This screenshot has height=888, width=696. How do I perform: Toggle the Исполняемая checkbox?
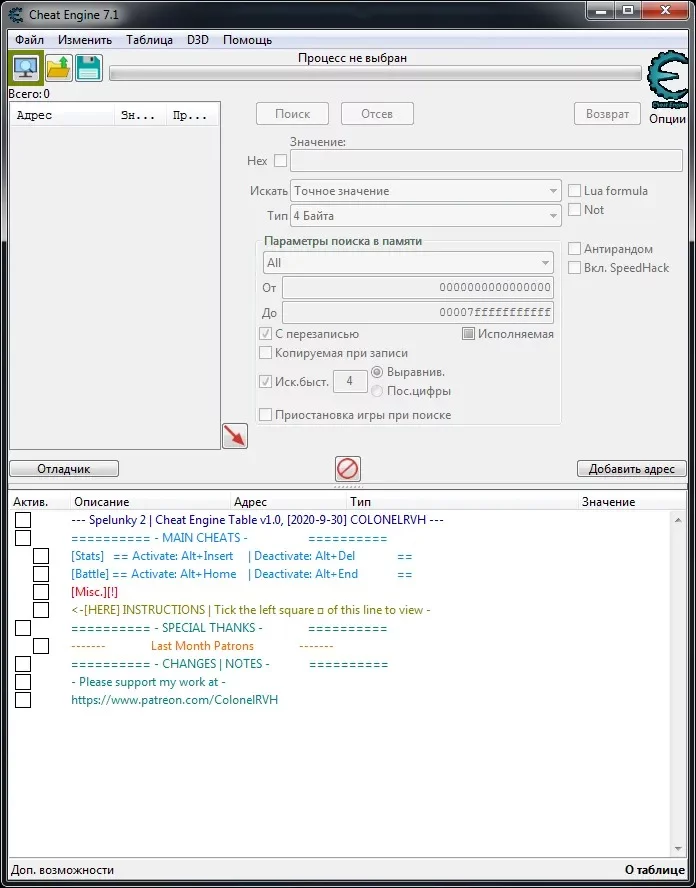click(468, 334)
